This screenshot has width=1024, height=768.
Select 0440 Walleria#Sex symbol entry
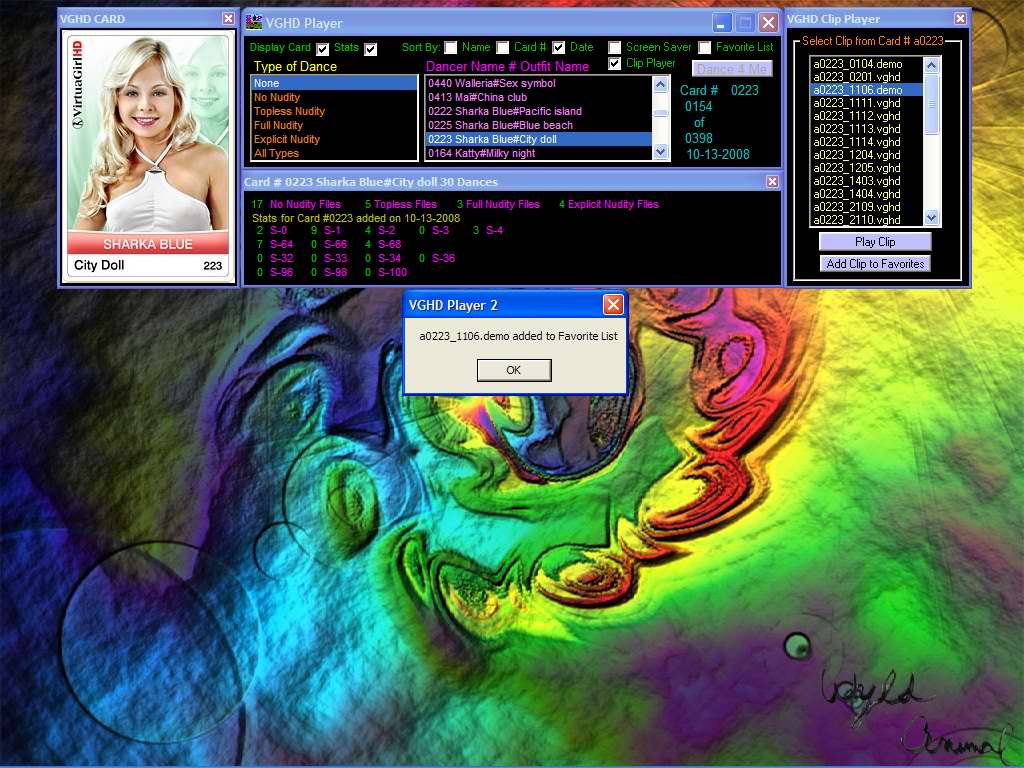pyautogui.click(x=539, y=83)
